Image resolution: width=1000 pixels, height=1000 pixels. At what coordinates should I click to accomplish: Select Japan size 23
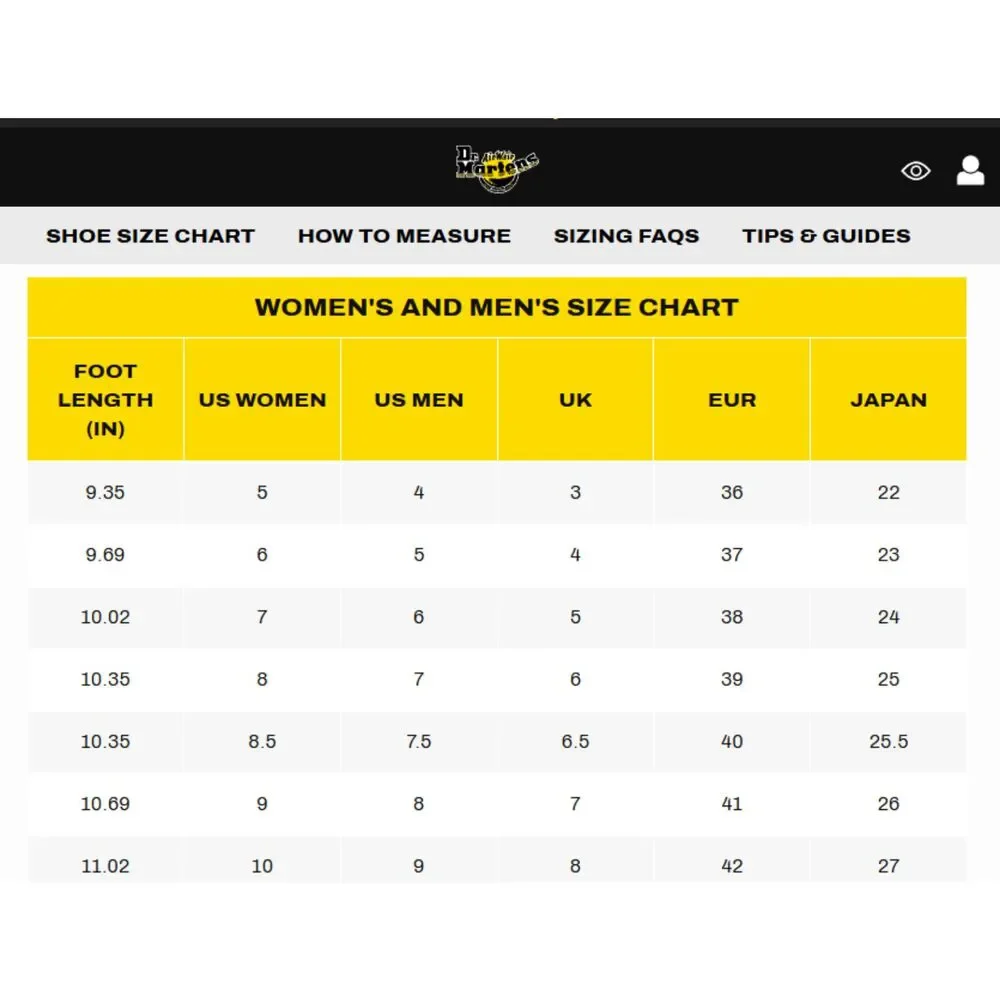click(x=888, y=555)
